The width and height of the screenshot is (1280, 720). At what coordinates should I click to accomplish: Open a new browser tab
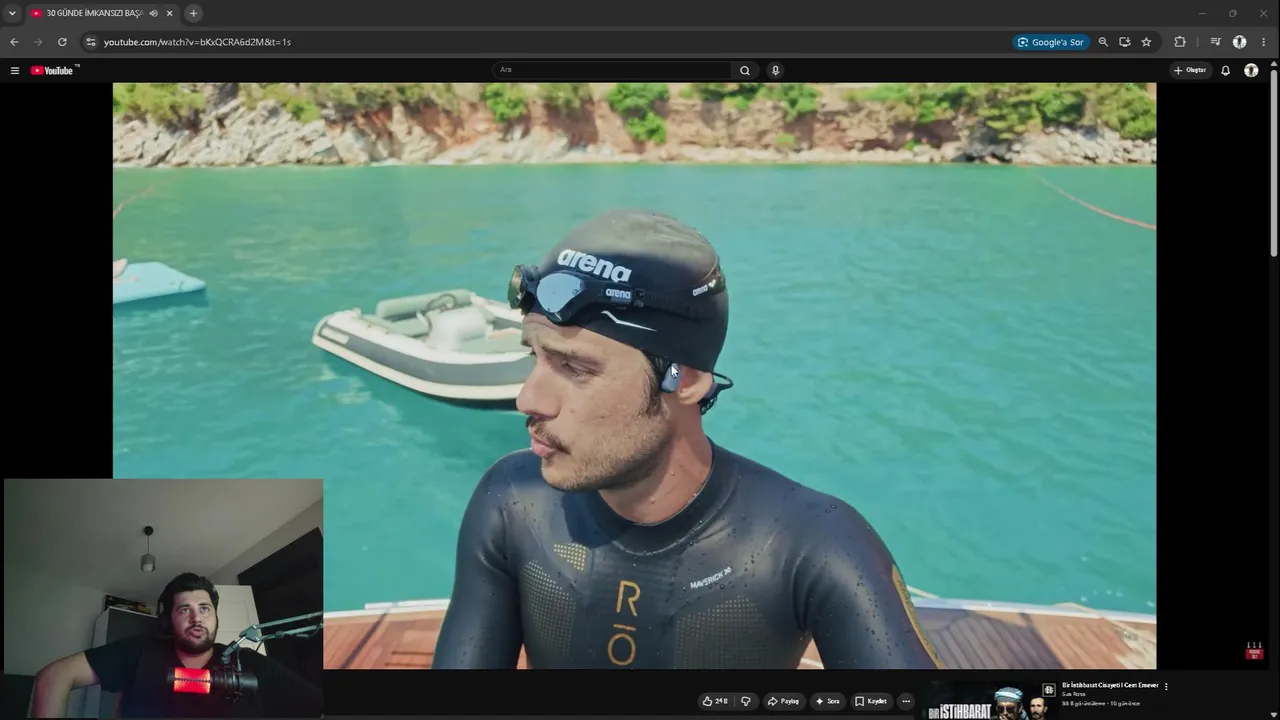point(193,13)
